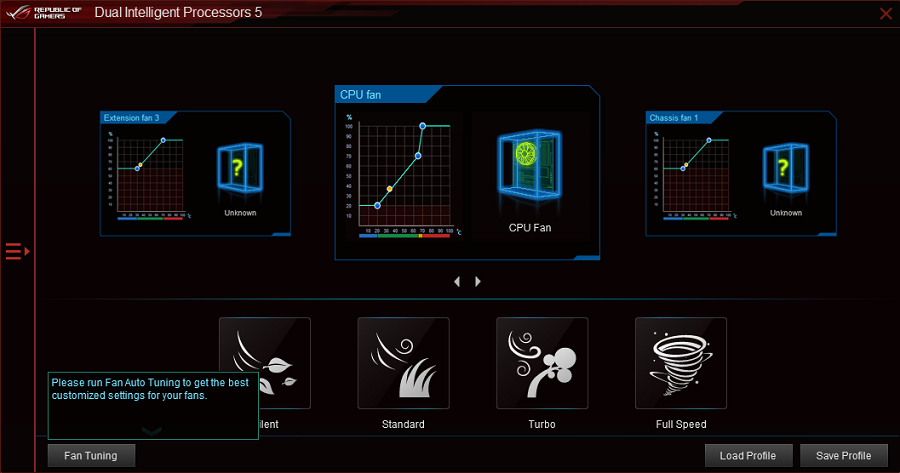Click the Load Profile button
Screen dimensions: 900x473
(x=748, y=456)
